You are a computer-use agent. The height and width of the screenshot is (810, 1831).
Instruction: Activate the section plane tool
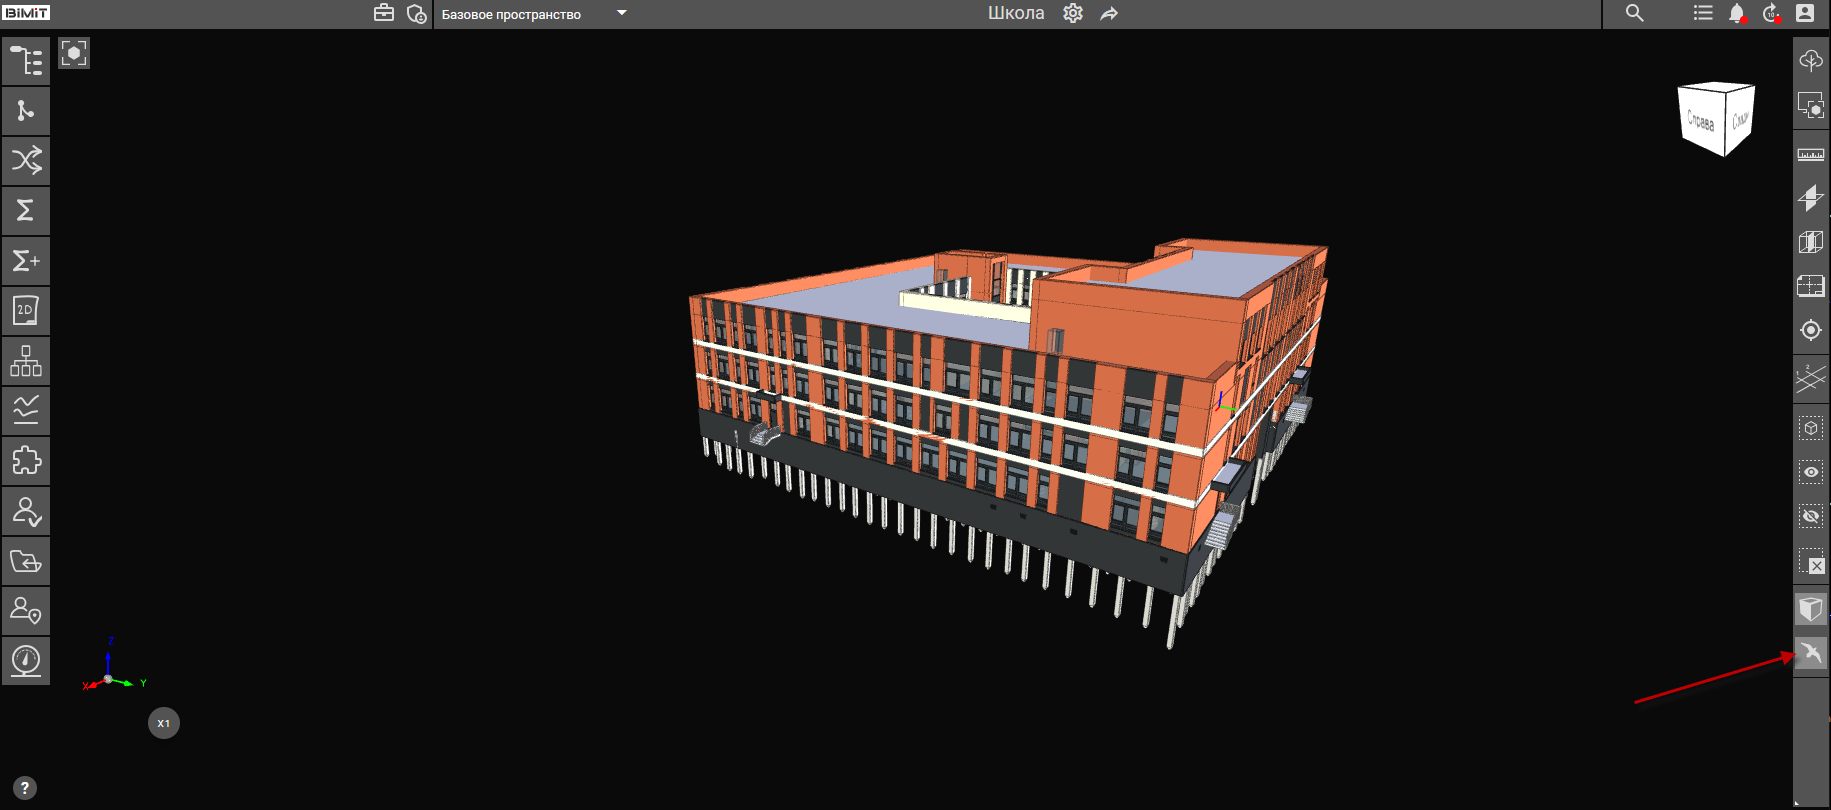coord(1811,198)
